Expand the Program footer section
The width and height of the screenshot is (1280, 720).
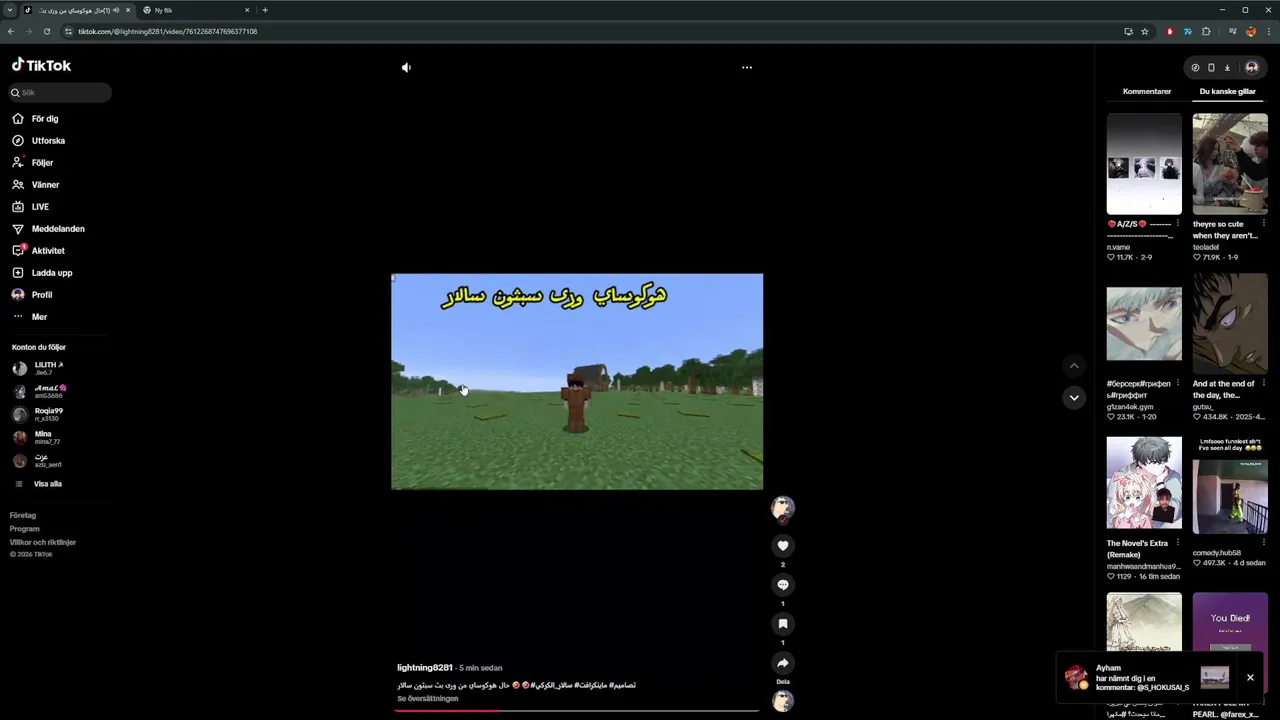click(x=25, y=529)
